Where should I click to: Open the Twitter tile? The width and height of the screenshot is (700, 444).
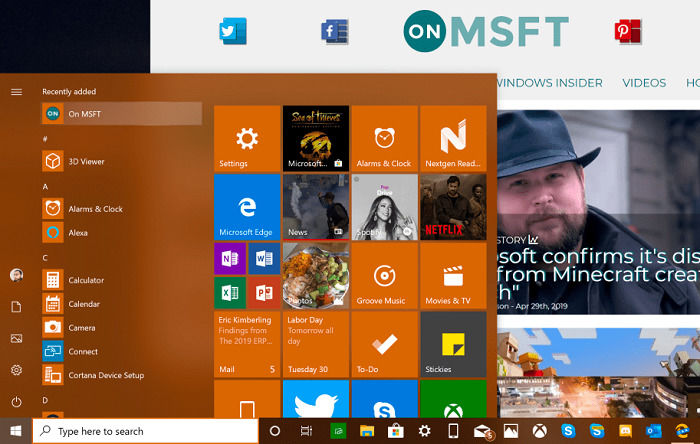[x=316, y=399]
